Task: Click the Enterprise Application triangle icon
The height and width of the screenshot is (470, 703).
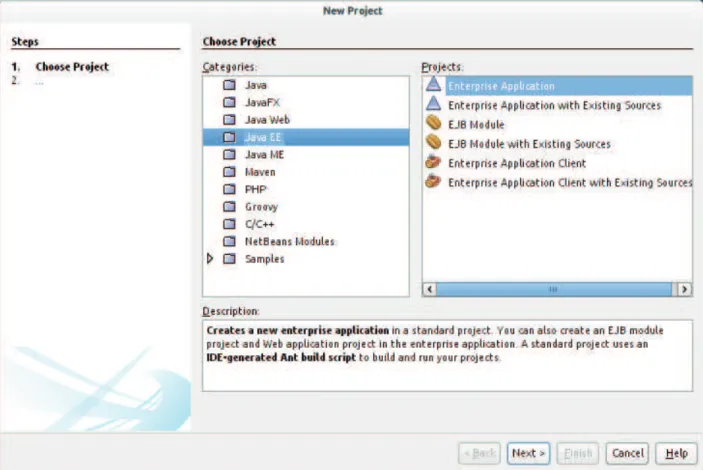Action: [x=434, y=84]
